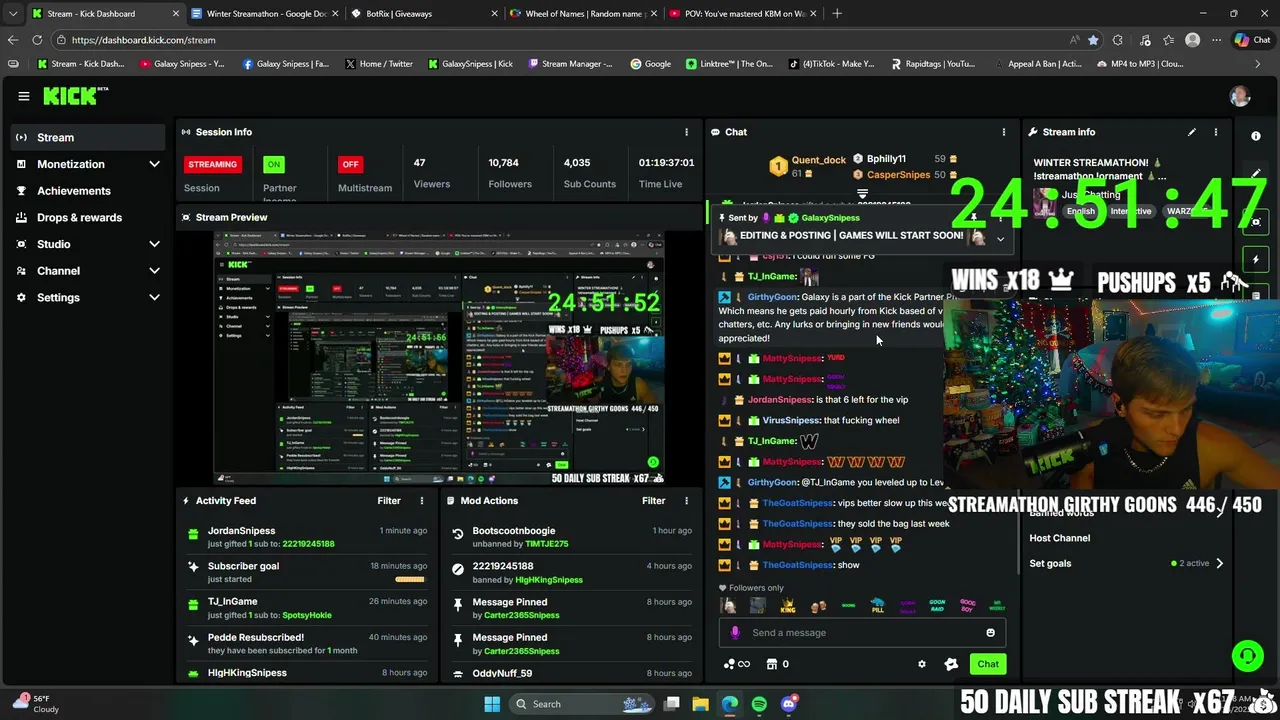Screen dimensions: 1280x720
Task: Open the user profile avatar menu
Action: pyautogui.click(x=1240, y=96)
